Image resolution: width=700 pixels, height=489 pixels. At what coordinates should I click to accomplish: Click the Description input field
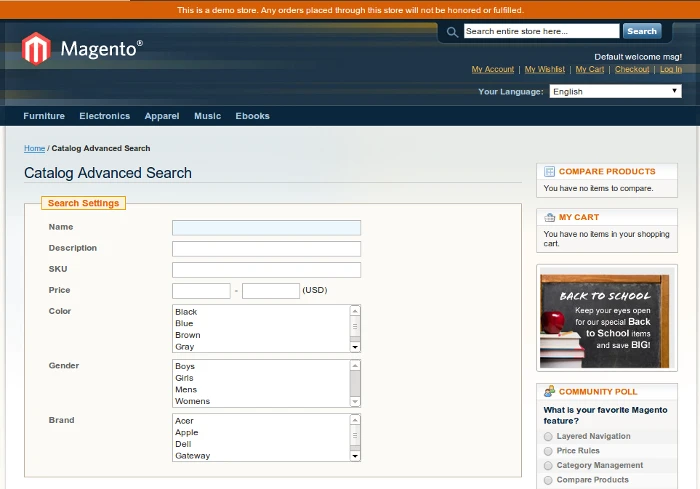pyautogui.click(x=267, y=249)
